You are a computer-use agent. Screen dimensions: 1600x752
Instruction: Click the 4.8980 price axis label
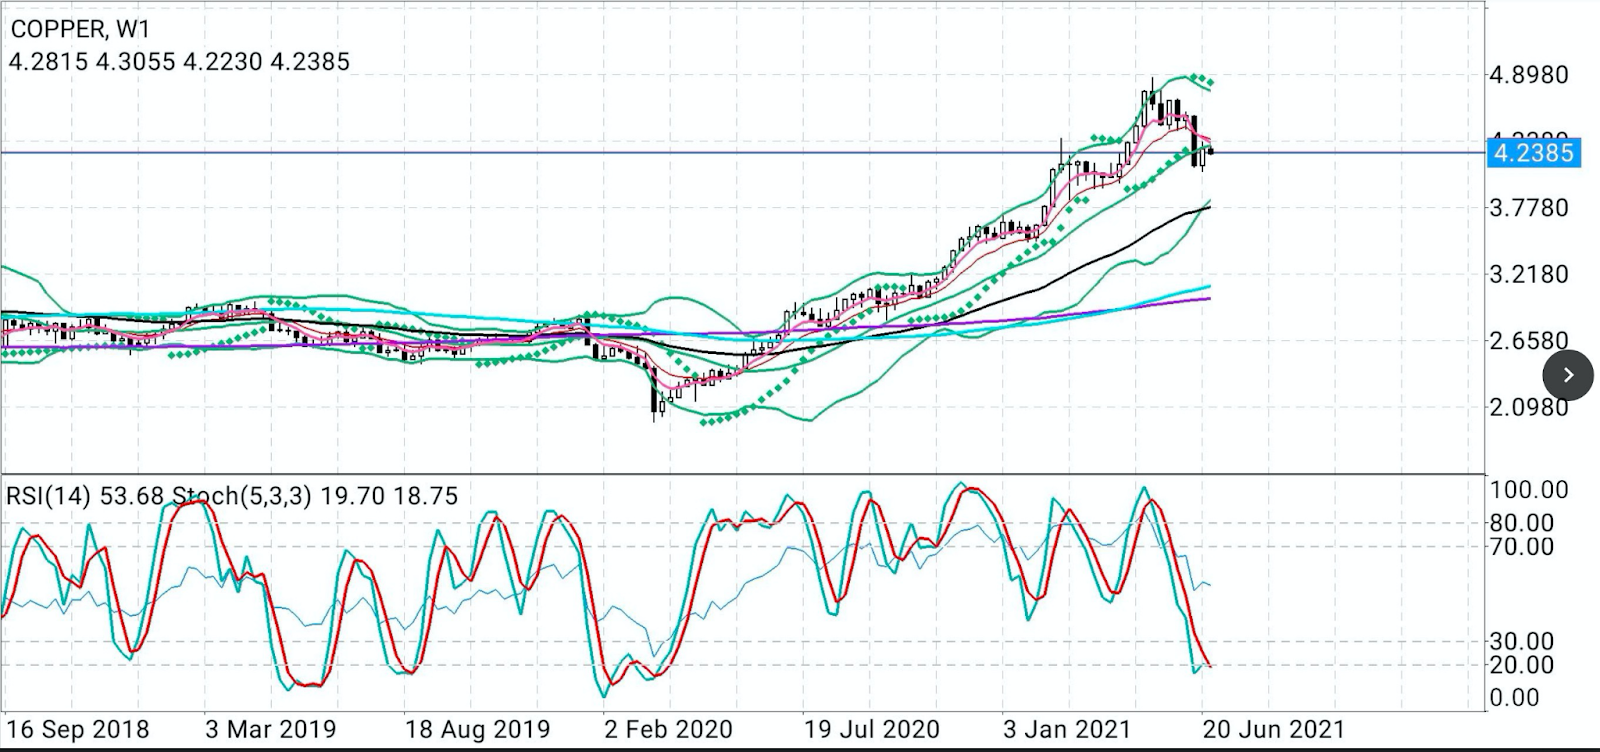[x=1529, y=75]
